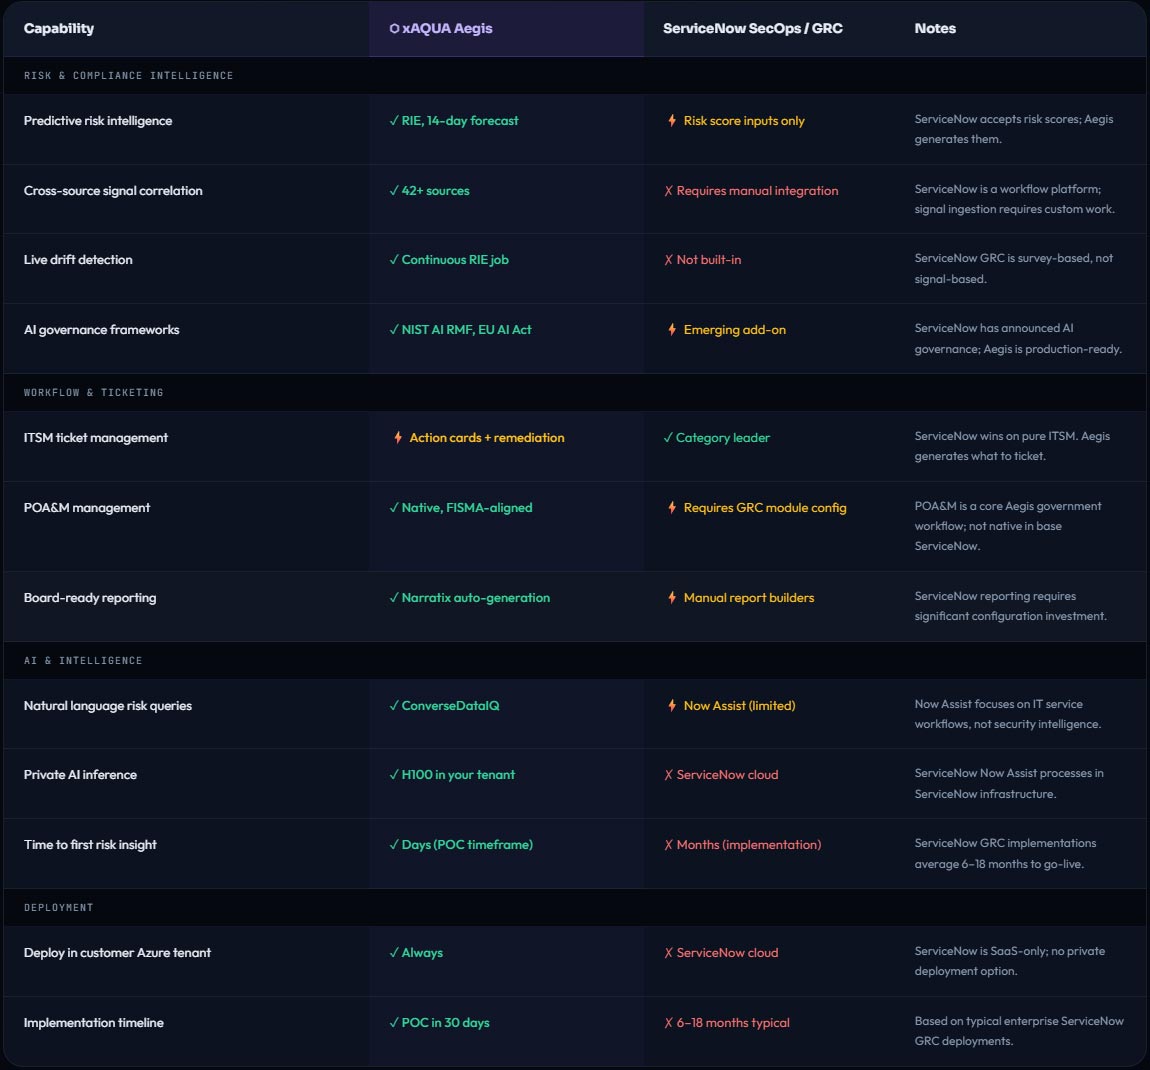Click the checkmark beside Continuous RIE job
This screenshot has height=1070, width=1150.
tap(394, 260)
